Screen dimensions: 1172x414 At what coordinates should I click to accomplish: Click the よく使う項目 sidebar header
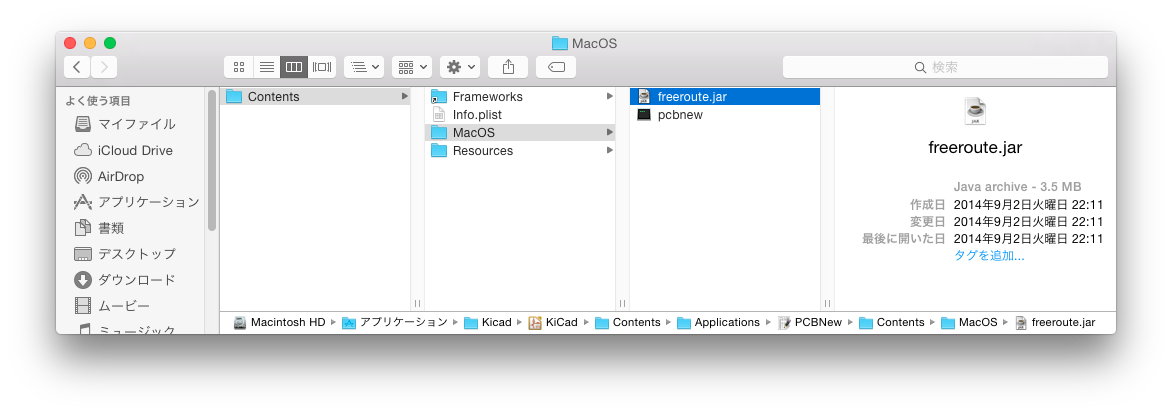point(98,101)
